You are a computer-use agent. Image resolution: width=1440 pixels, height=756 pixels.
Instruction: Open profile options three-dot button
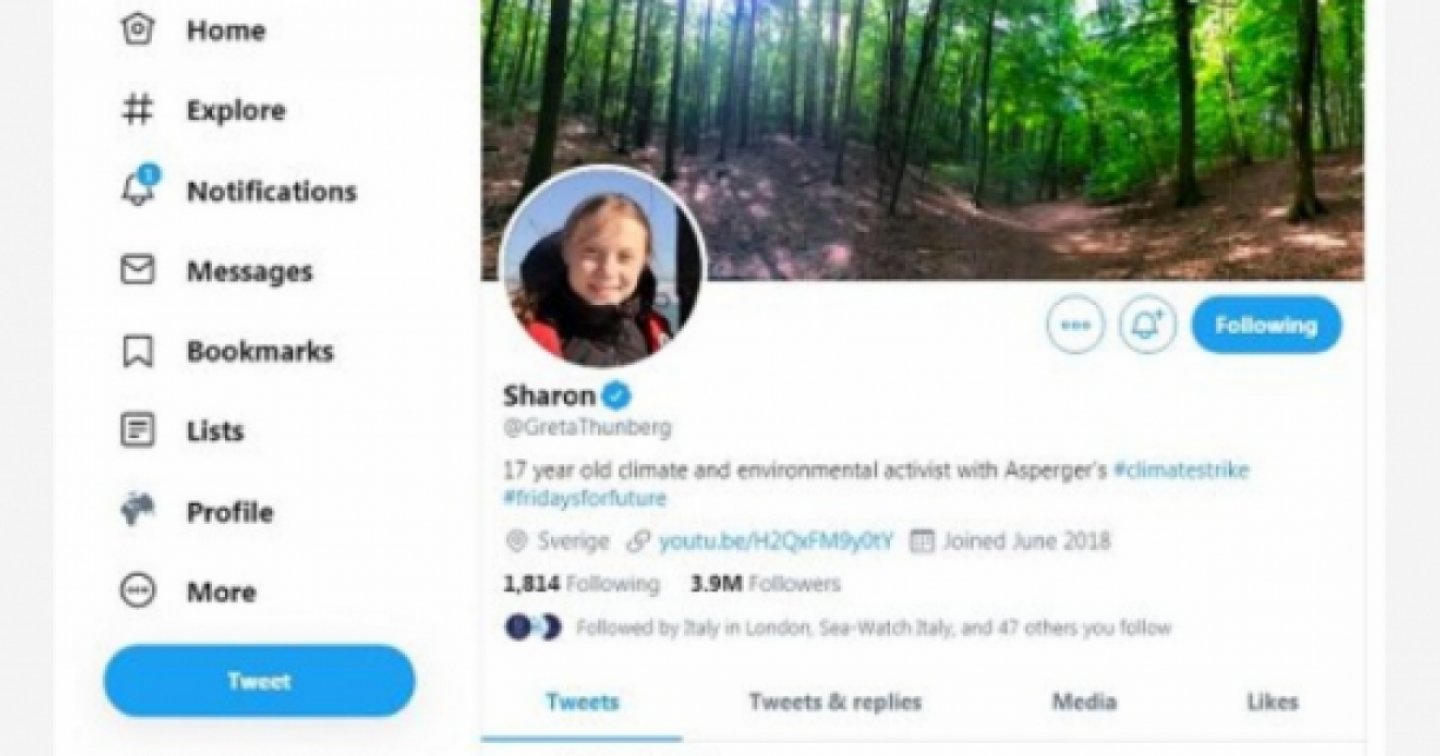(x=1075, y=325)
